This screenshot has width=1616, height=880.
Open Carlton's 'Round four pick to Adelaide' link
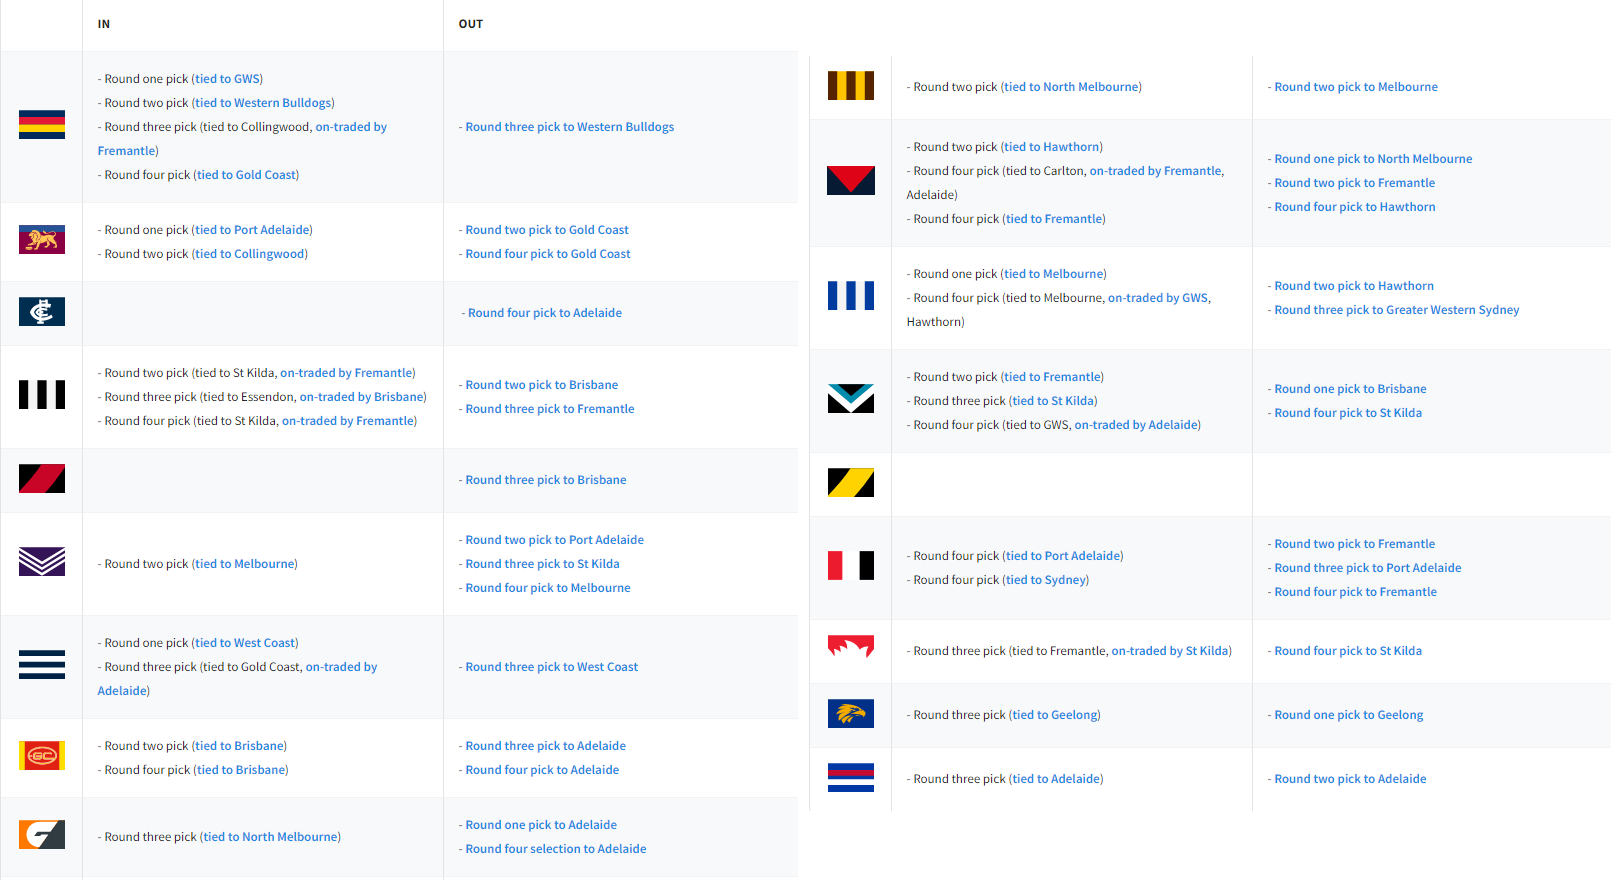(x=545, y=313)
